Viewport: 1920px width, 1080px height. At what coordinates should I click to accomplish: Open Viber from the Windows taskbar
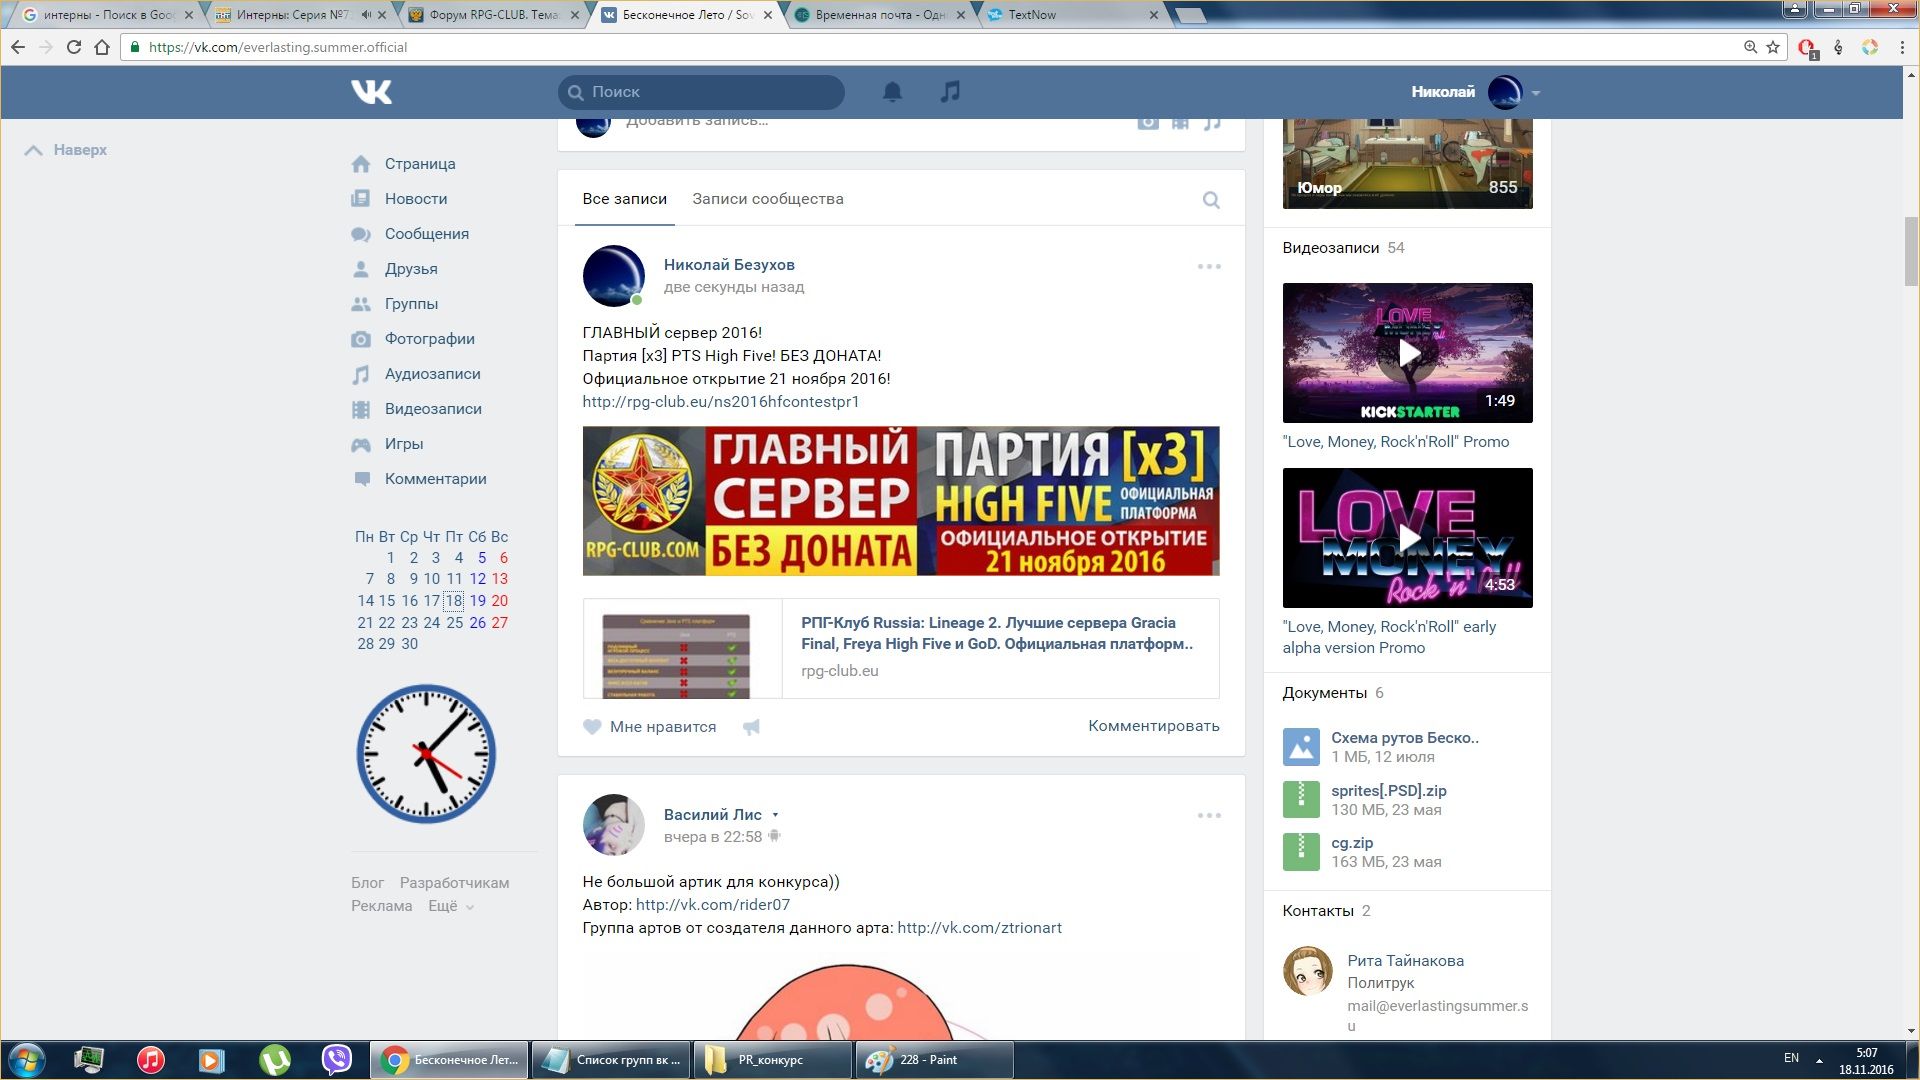point(337,1059)
